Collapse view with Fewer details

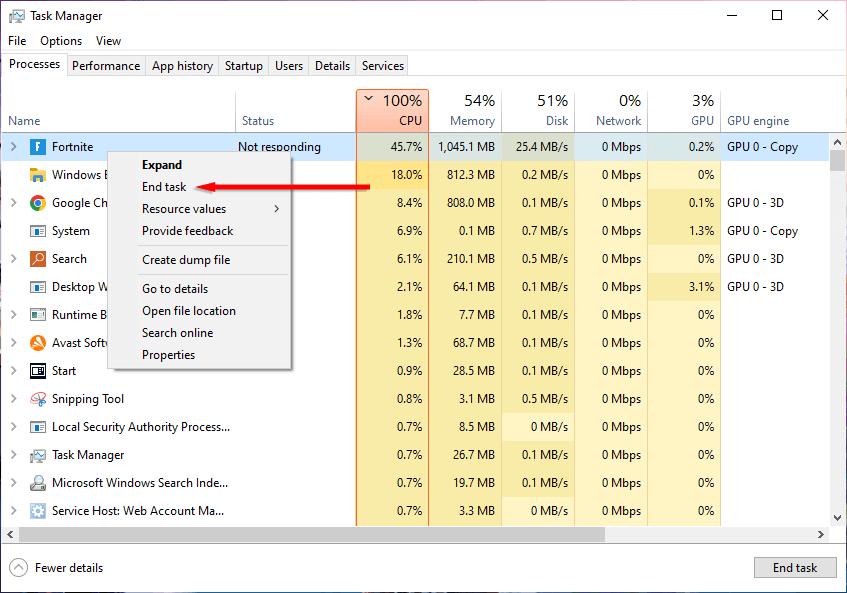(x=58, y=568)
